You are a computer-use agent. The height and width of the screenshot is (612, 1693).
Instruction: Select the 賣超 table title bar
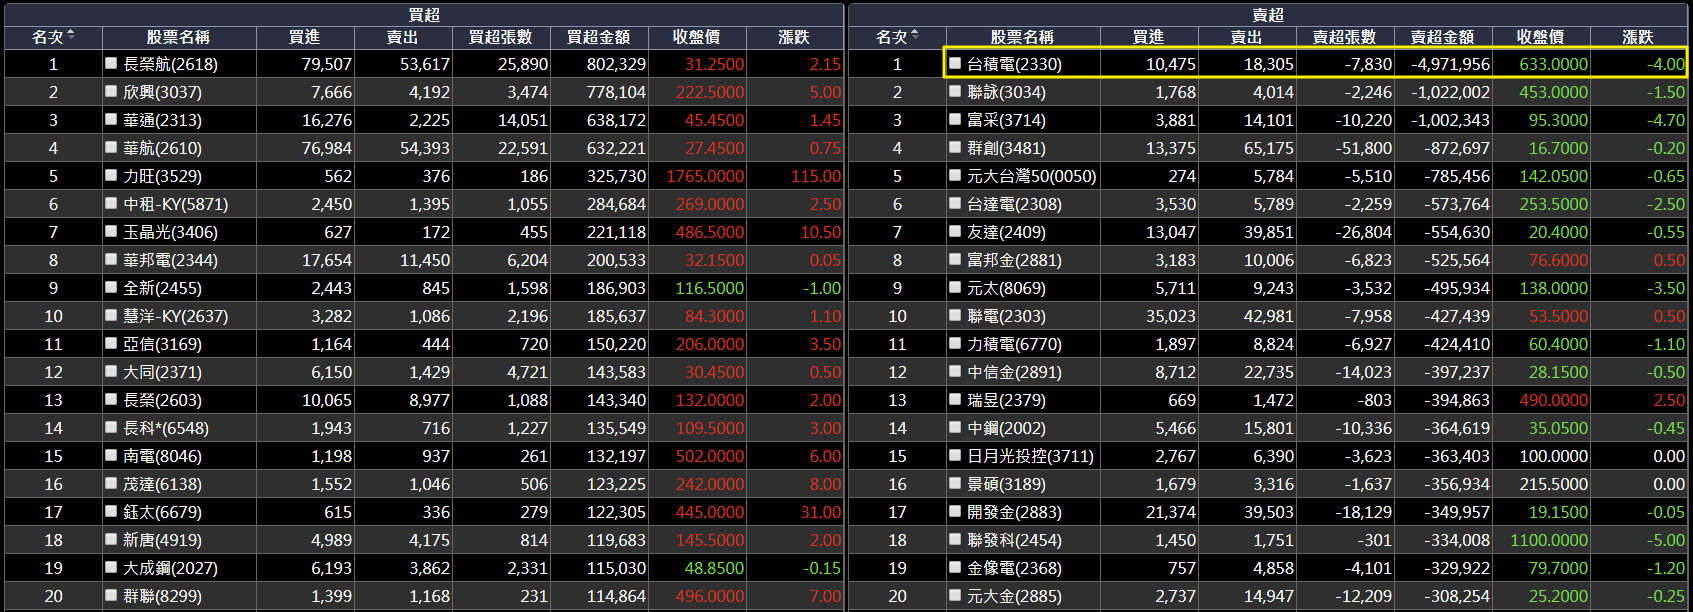coord(1268,14)
